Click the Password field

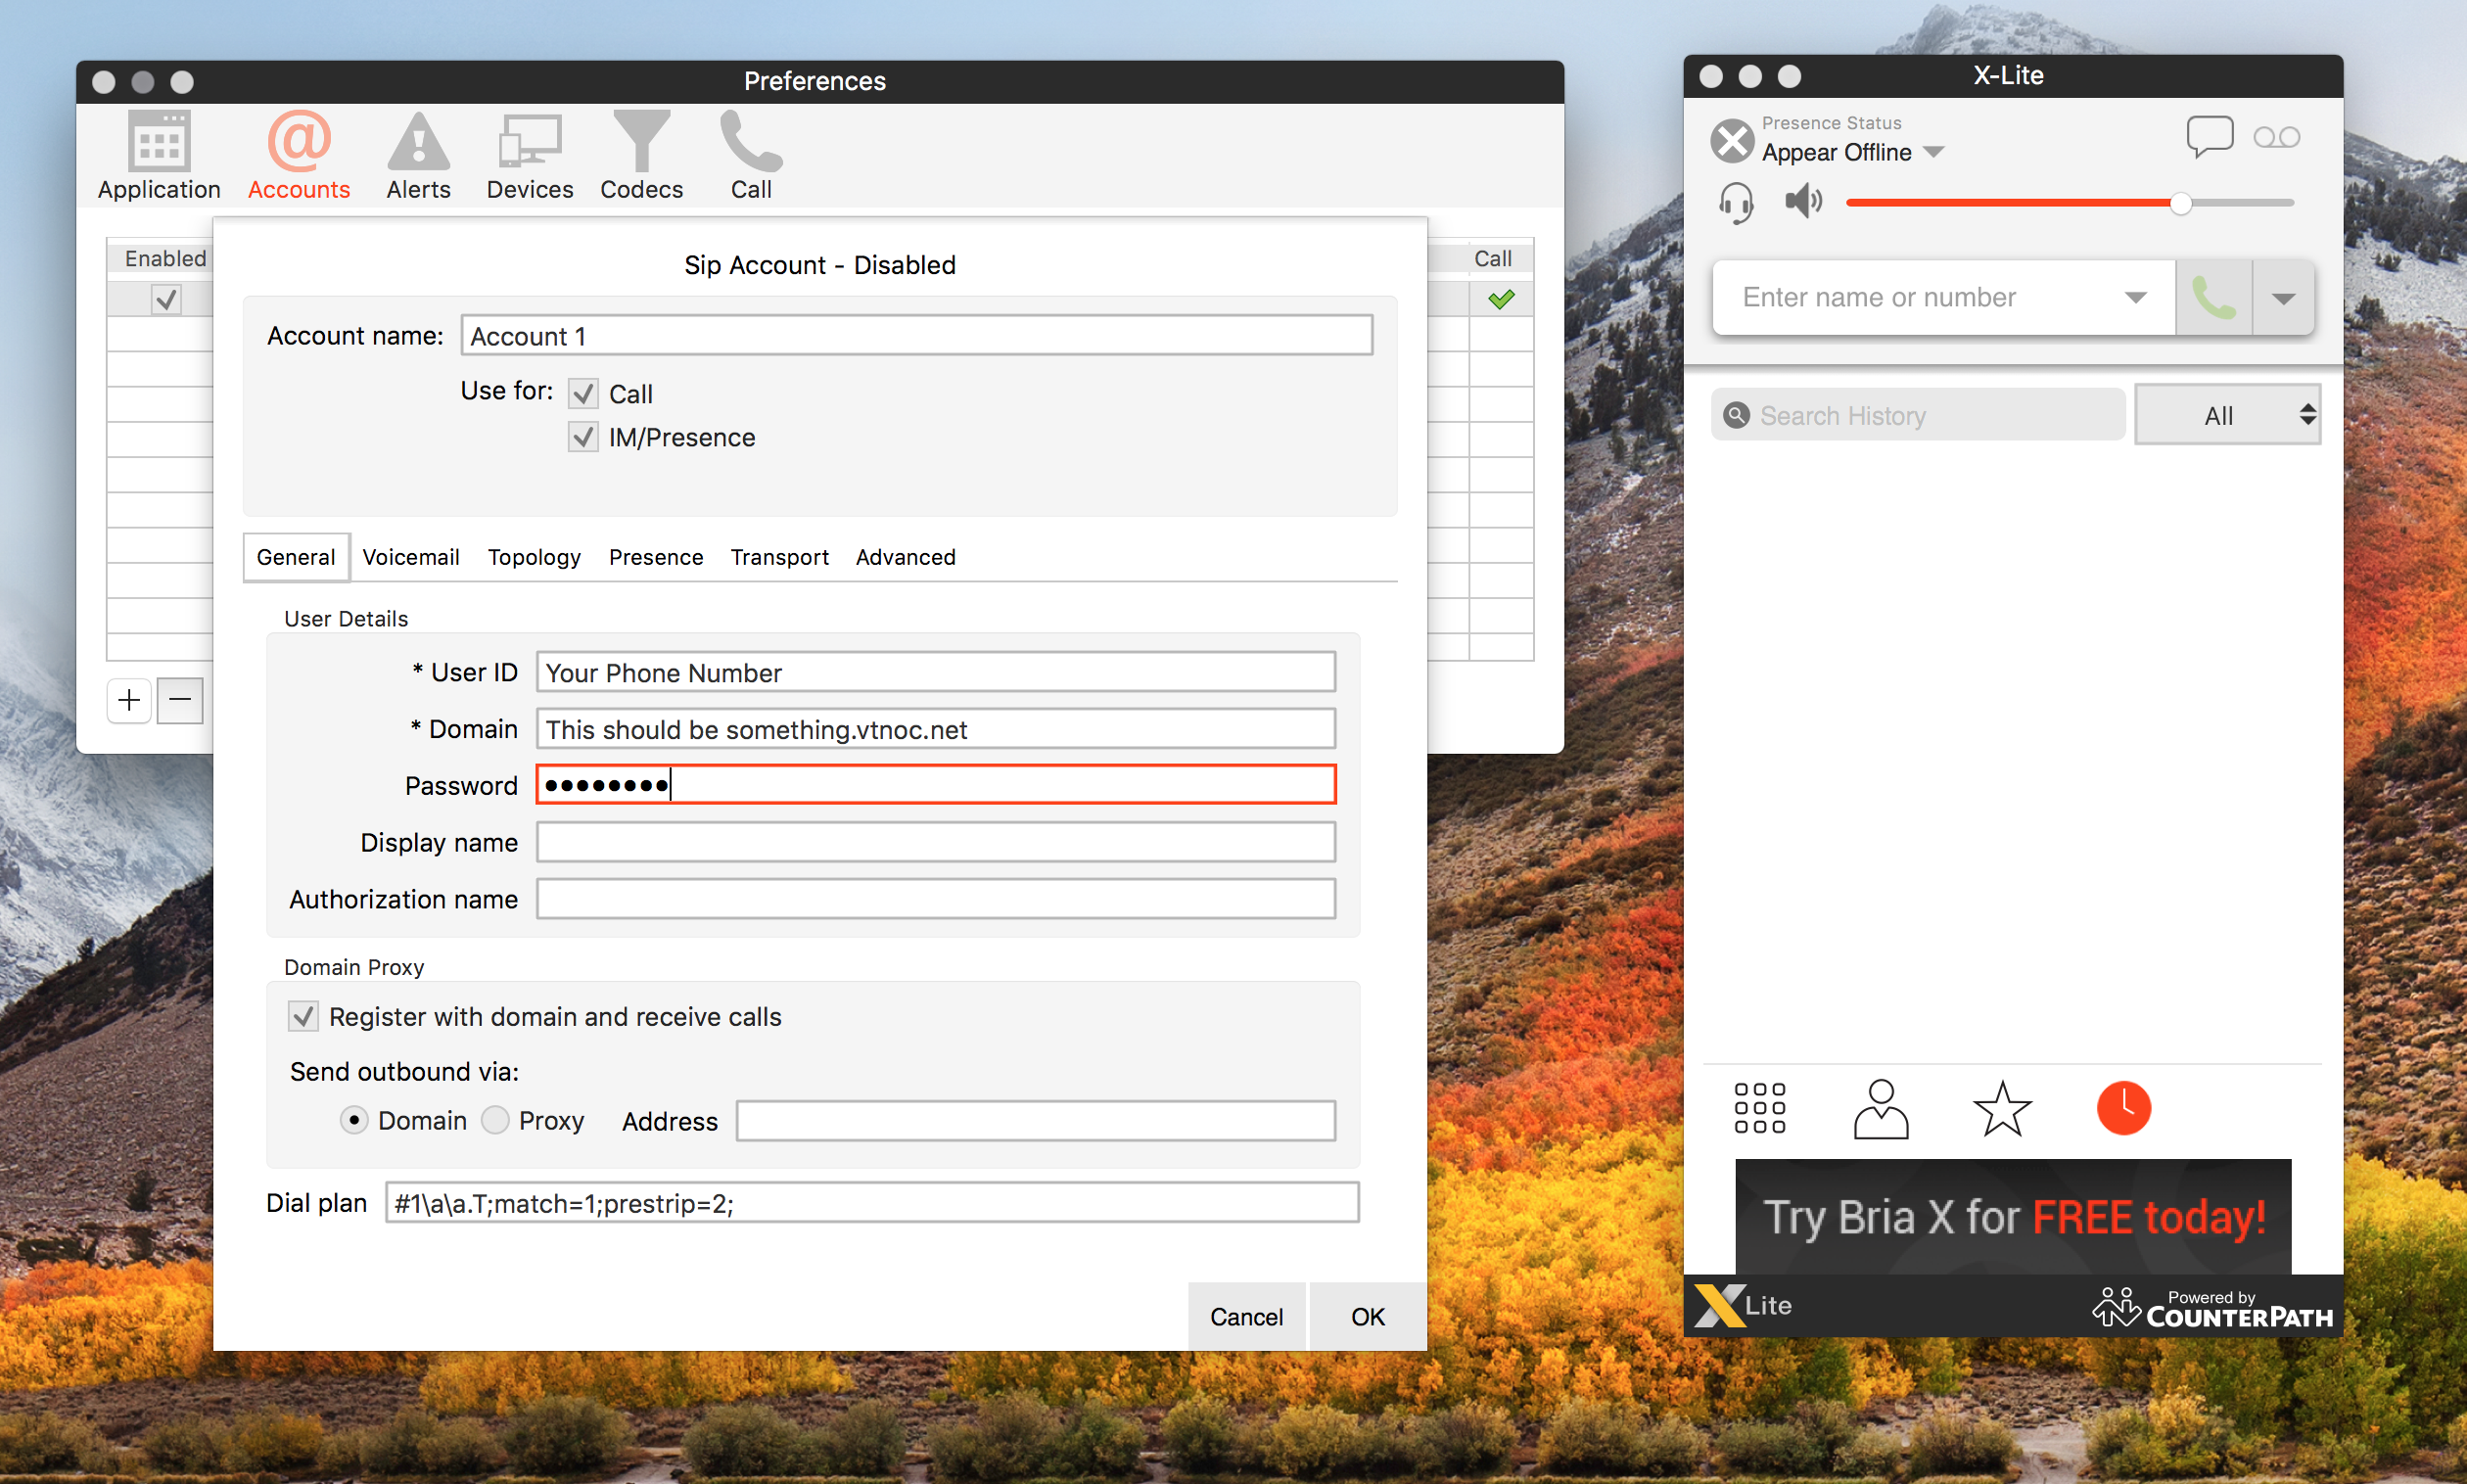(936, 785)
